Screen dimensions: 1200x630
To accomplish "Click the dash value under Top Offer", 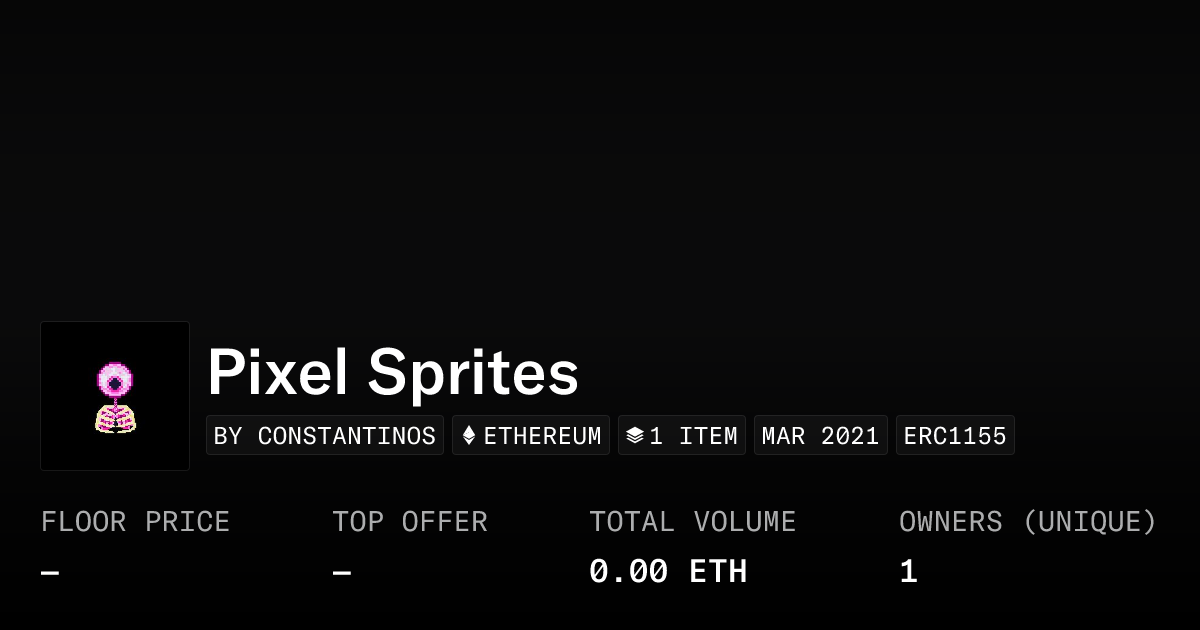I will click(x=342, y=573).
